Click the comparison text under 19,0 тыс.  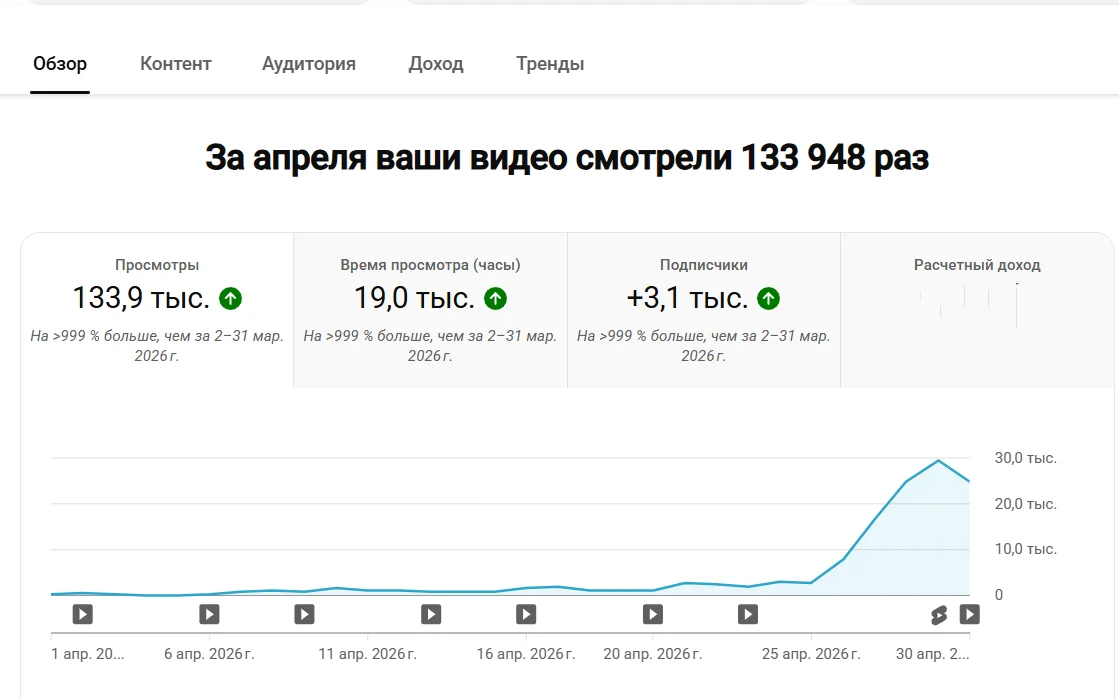[430, 346]
